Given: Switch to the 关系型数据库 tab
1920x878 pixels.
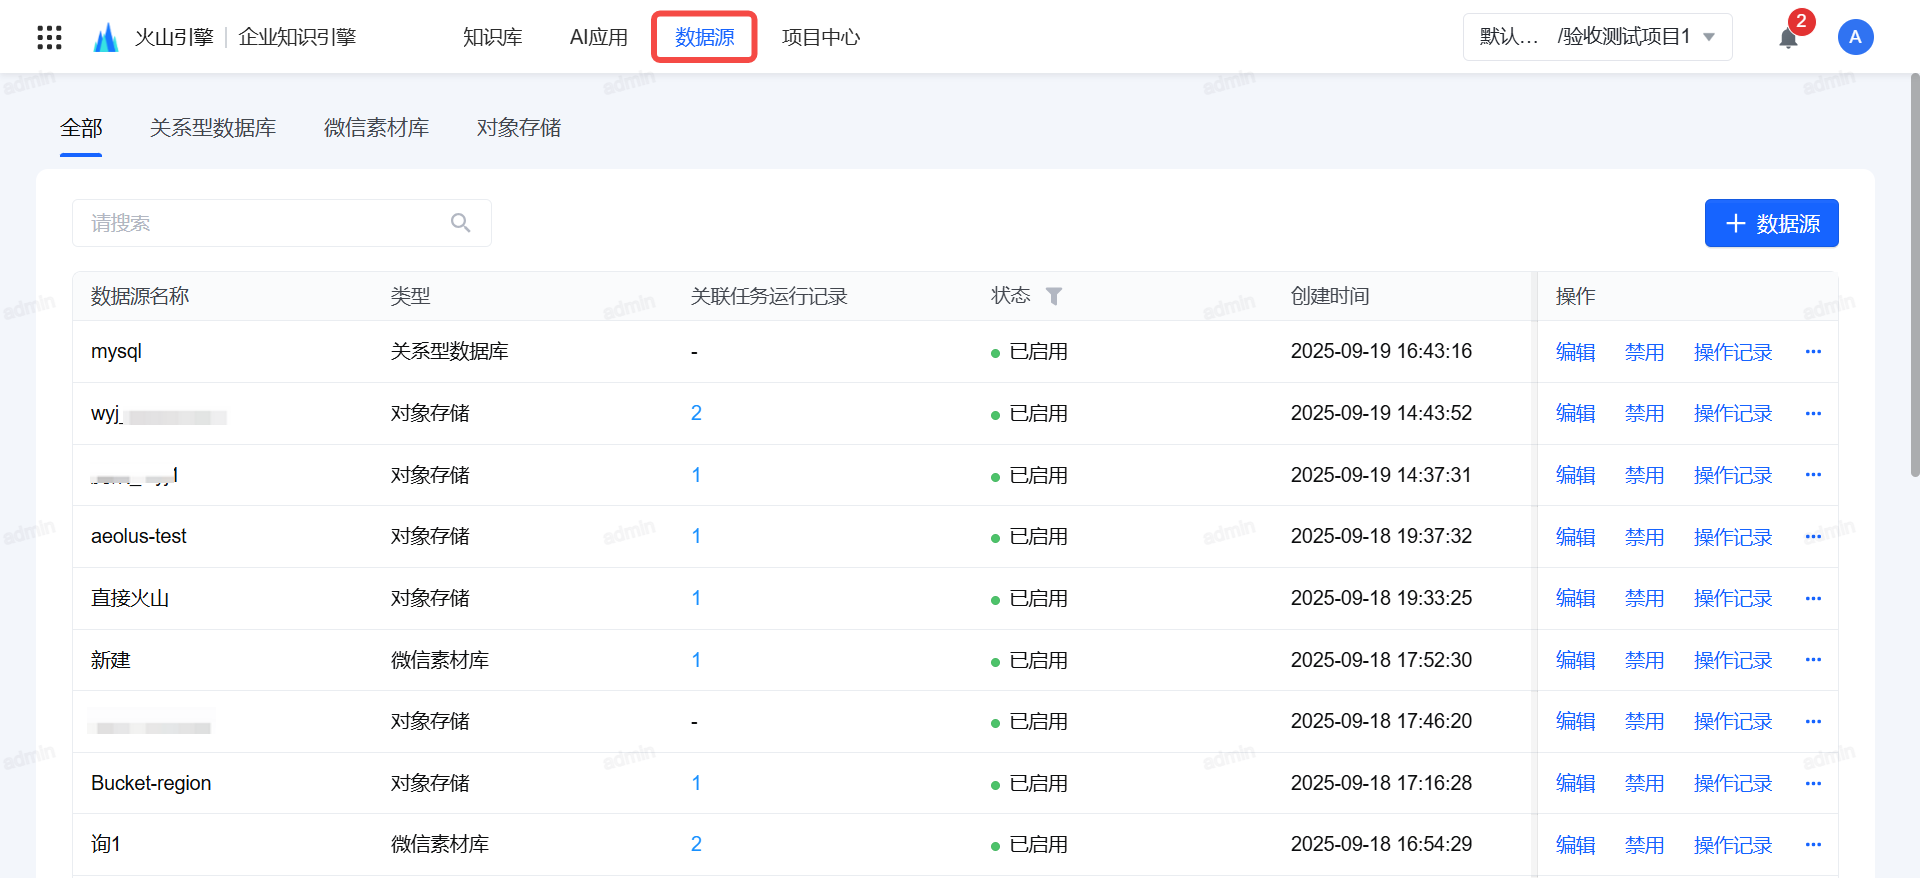Looking at the screenshot, I should 213,128.
